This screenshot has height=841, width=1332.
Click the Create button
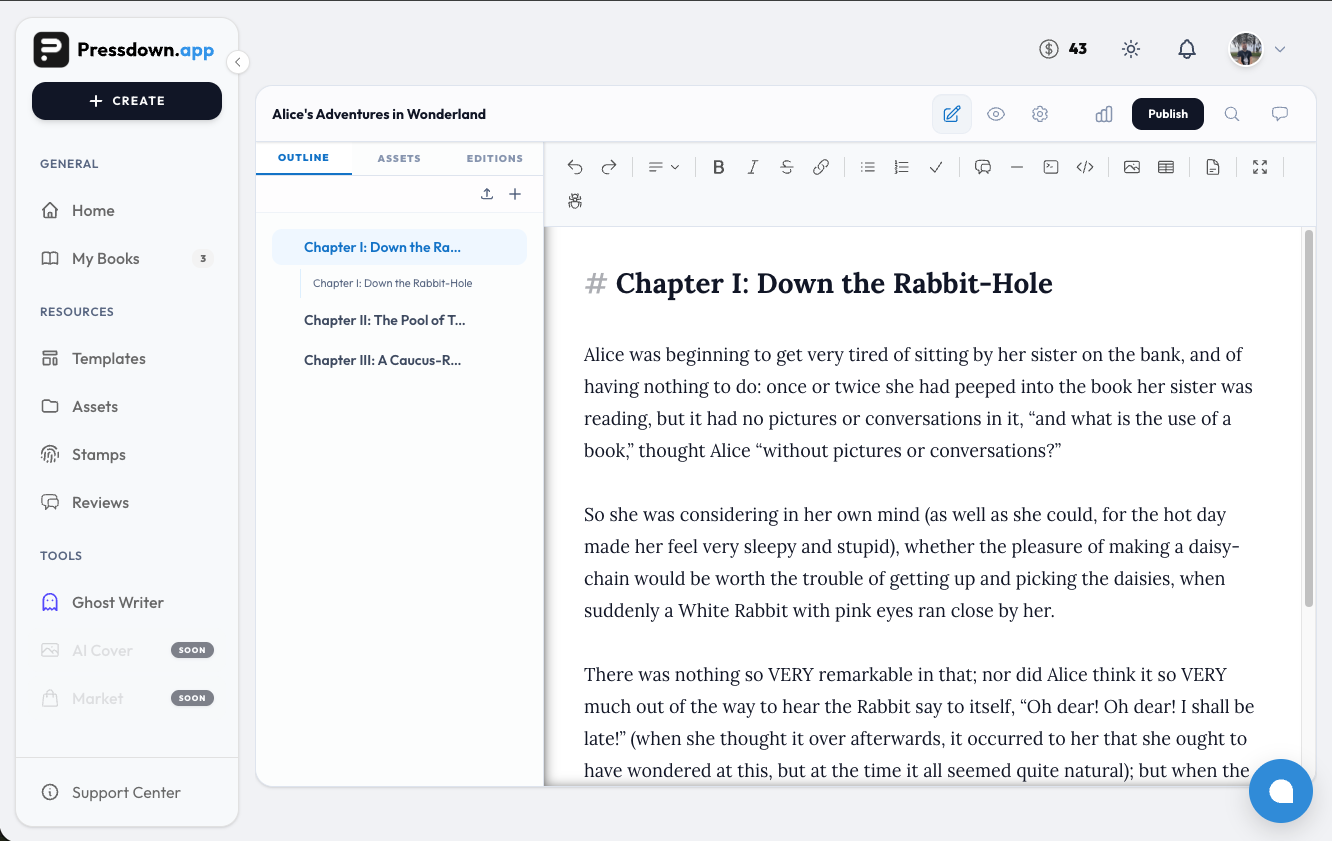tap(127, 101)
